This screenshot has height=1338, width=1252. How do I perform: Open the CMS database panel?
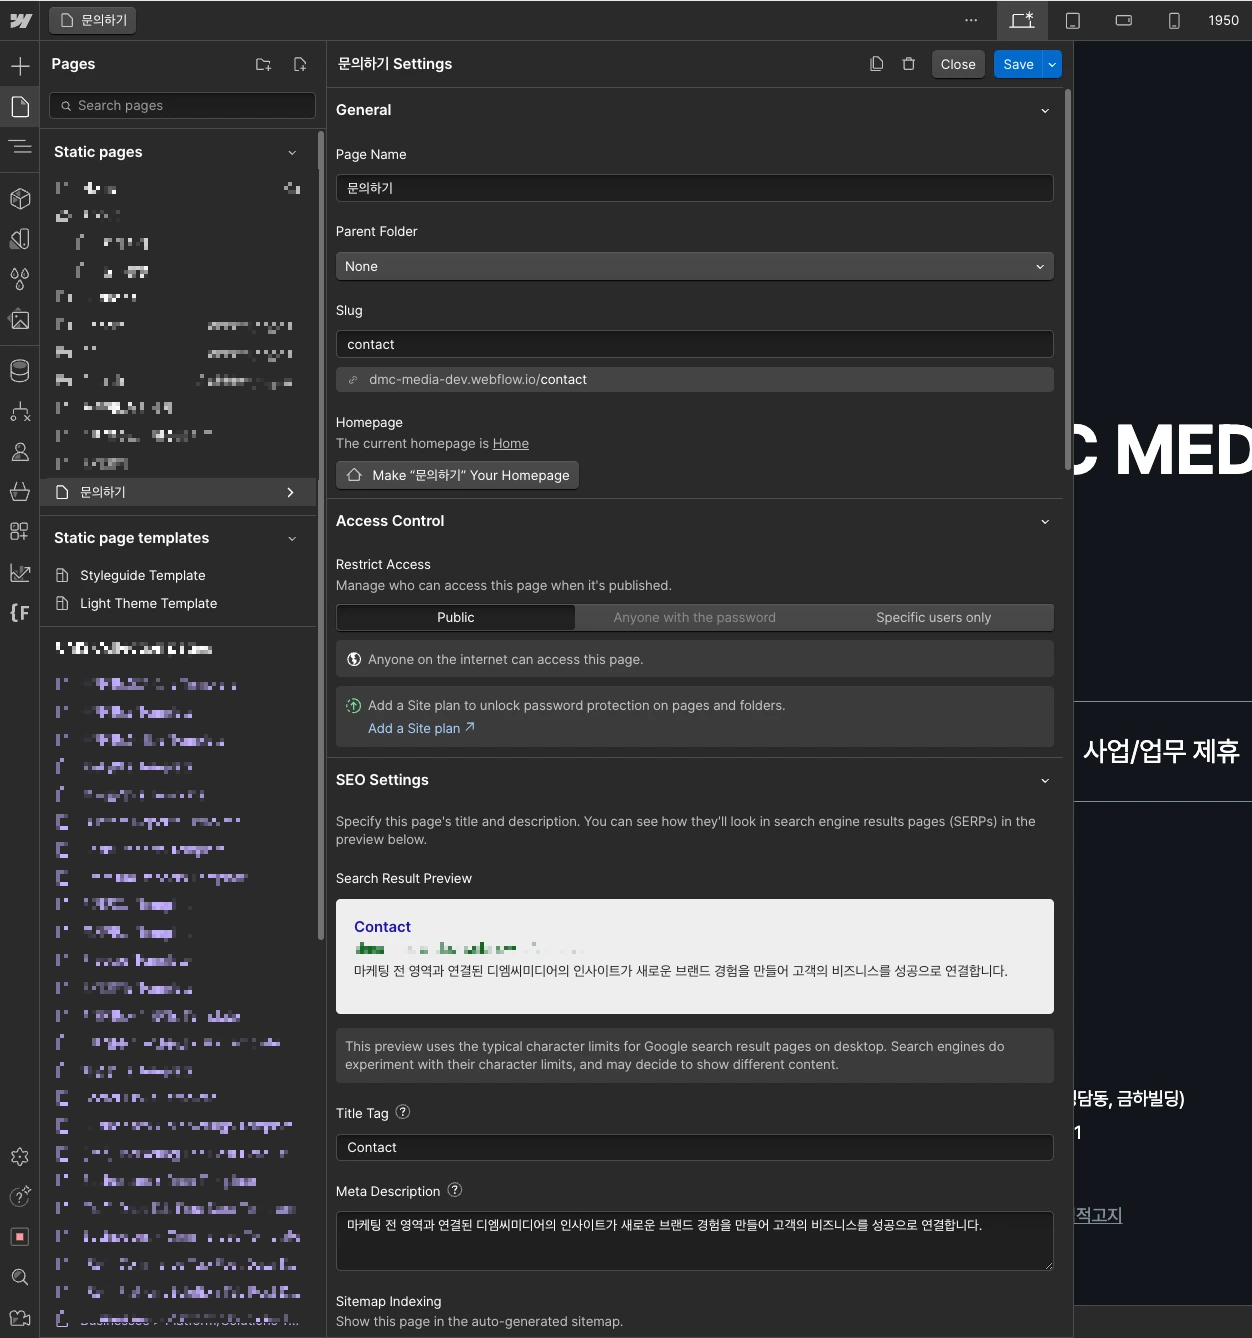(20, 371)
